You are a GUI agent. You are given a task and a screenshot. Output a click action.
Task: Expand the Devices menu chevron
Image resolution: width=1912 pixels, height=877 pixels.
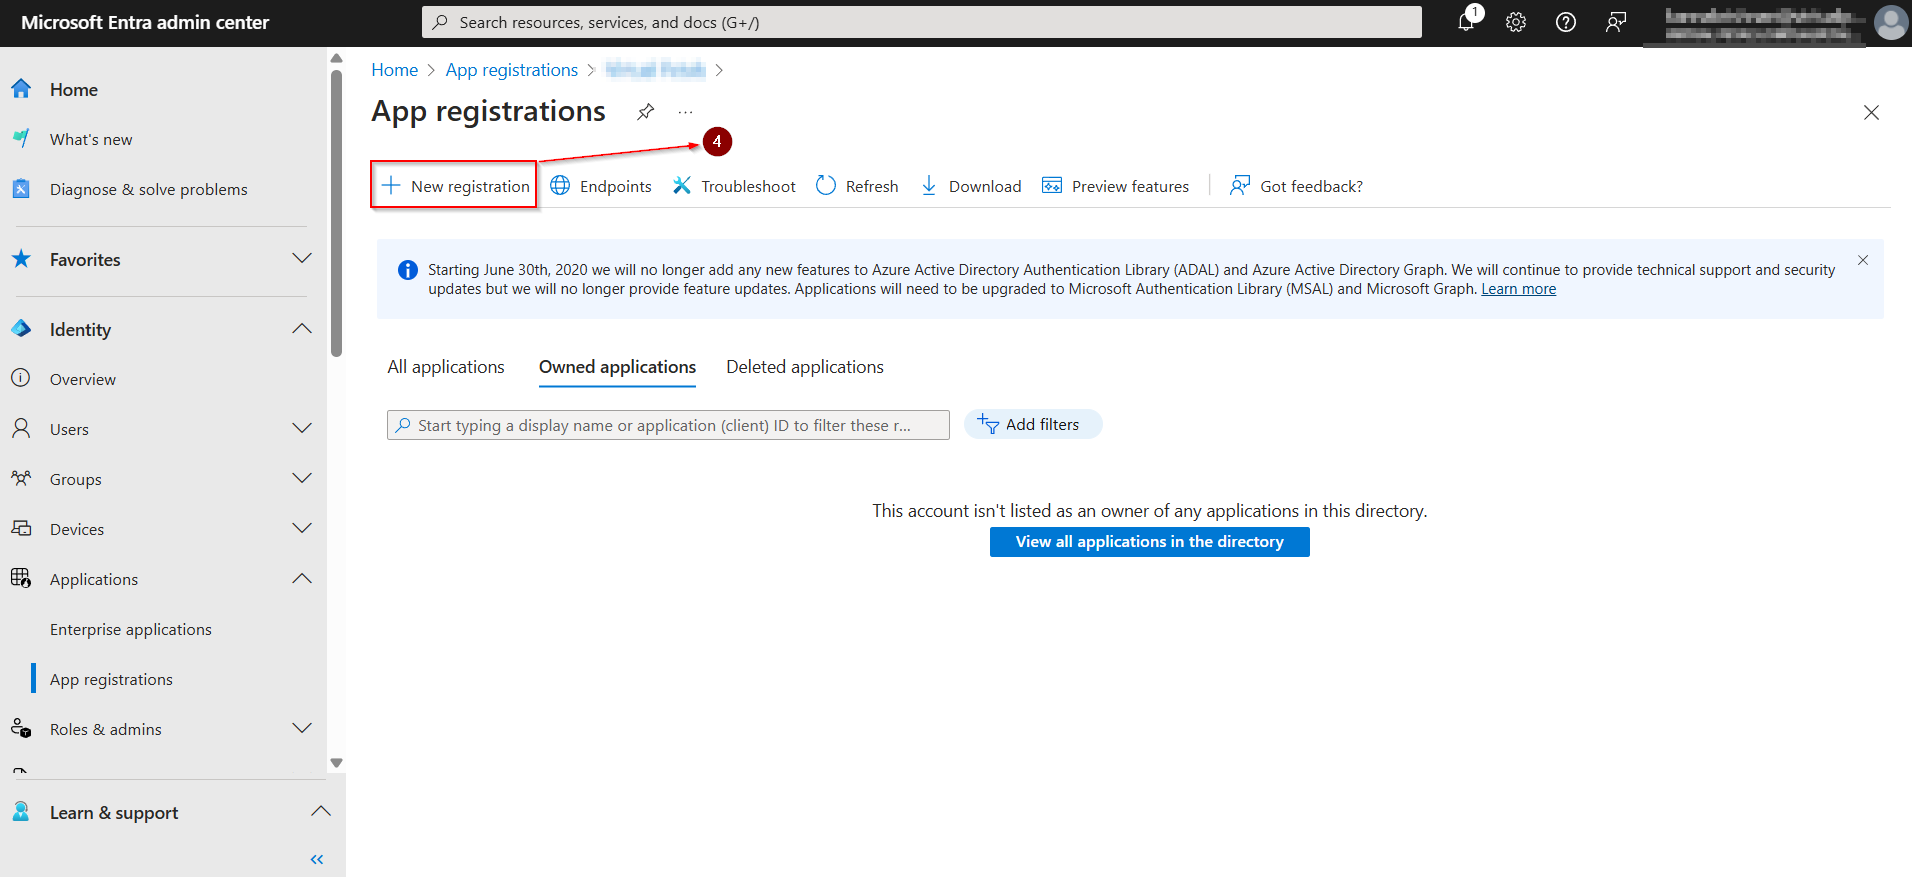(x=302, y=529)
